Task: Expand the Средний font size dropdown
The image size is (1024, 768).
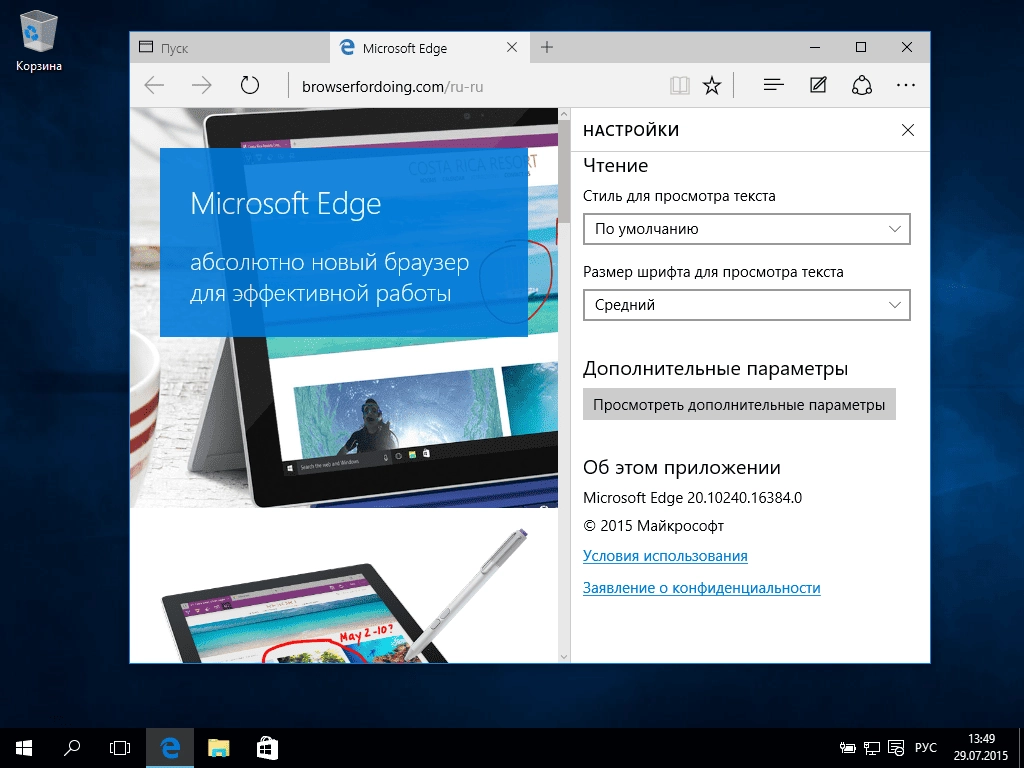Action: tap(746, 305)
